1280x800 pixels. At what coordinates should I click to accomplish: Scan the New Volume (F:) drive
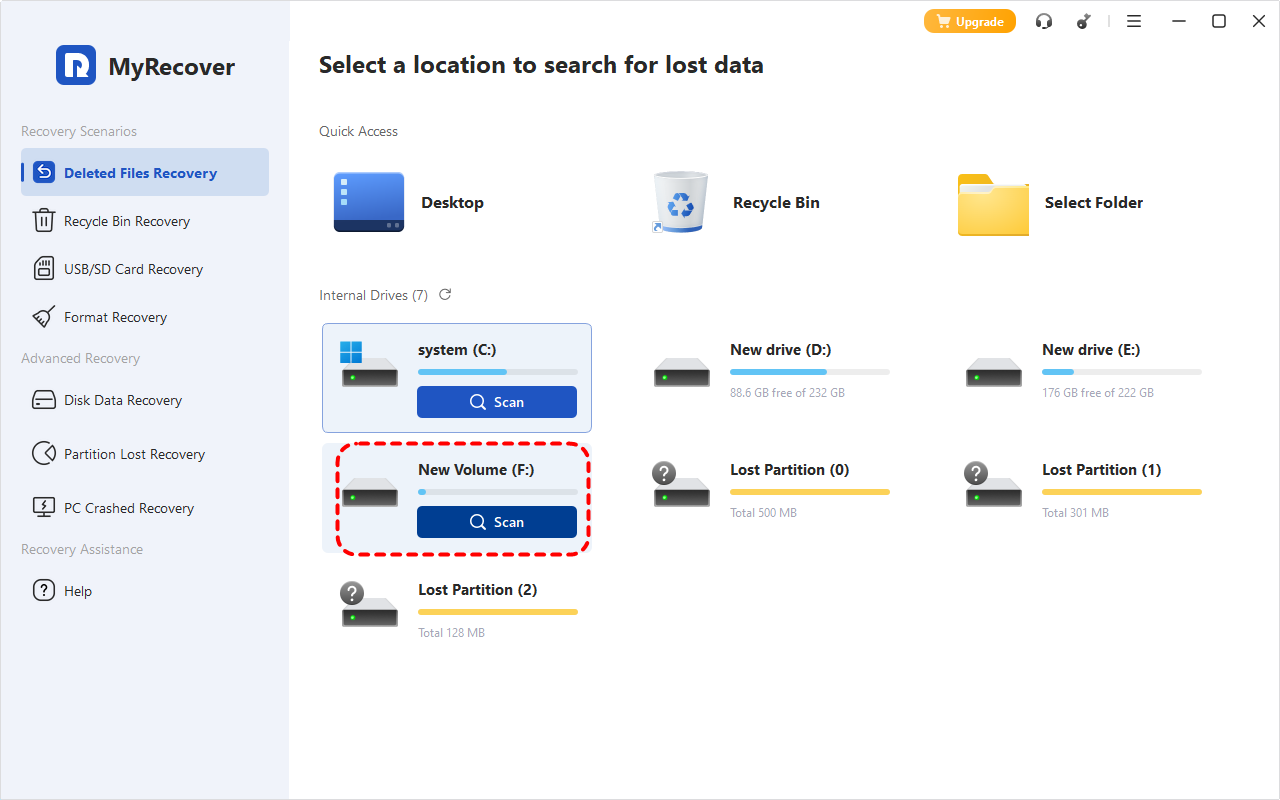point(497,522)
